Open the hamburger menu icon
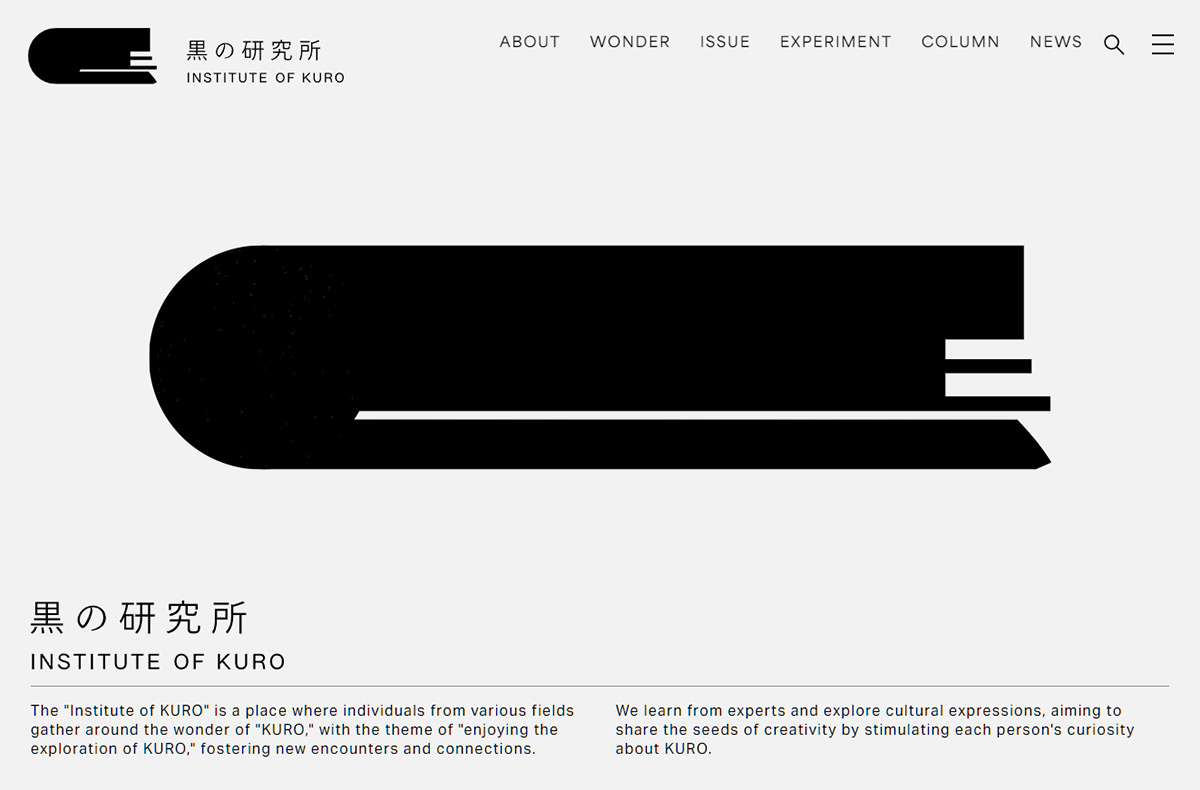 [x=1162, y=45]
